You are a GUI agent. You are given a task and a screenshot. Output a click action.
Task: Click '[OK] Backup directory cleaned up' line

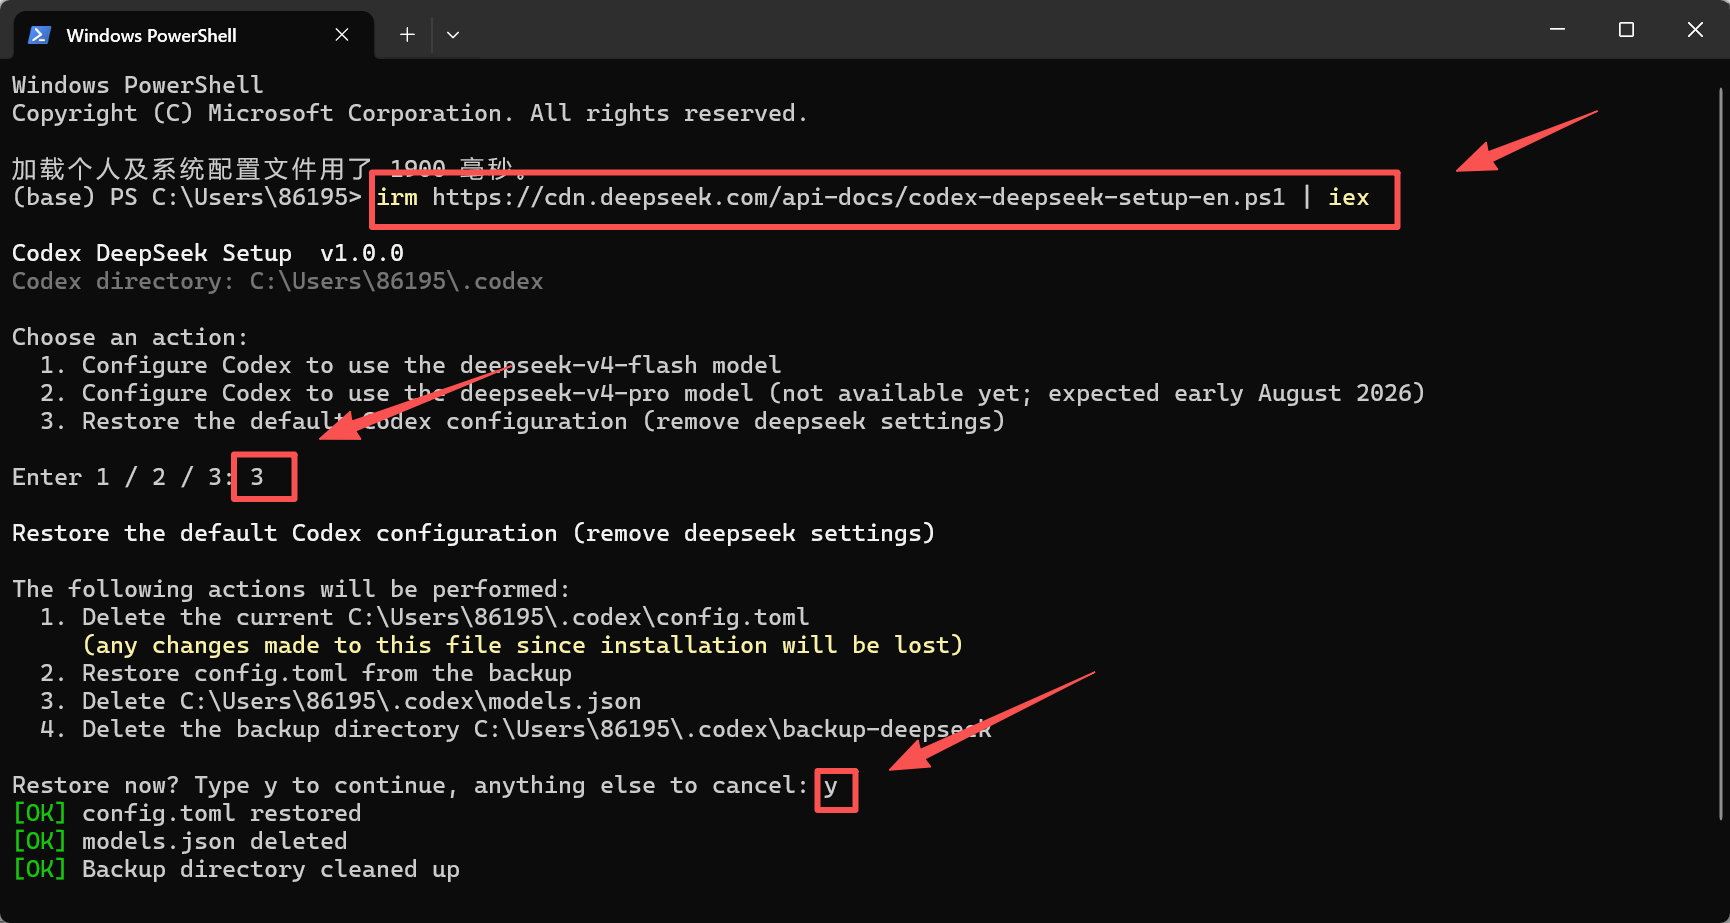236,869
